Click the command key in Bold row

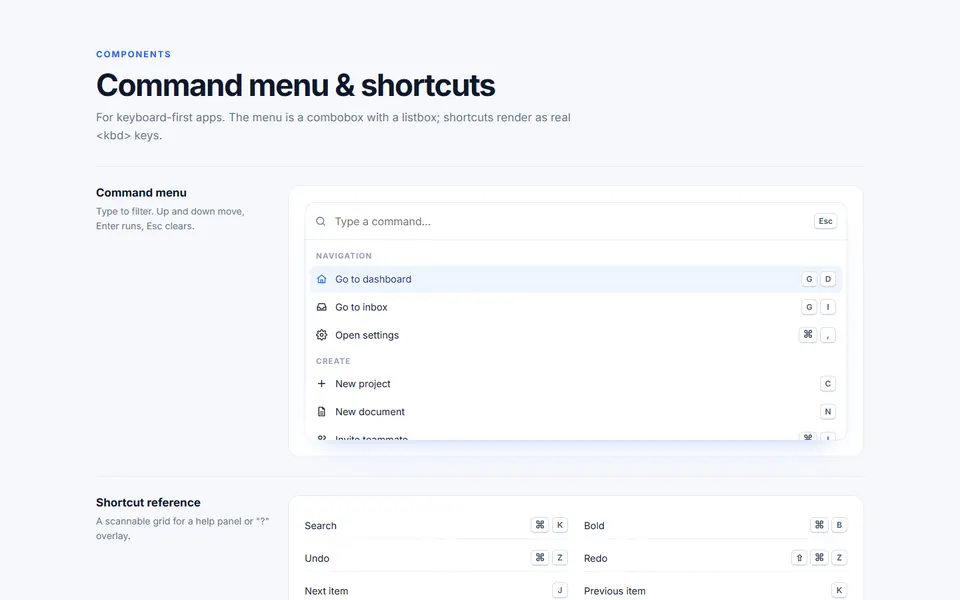(819, 525)
